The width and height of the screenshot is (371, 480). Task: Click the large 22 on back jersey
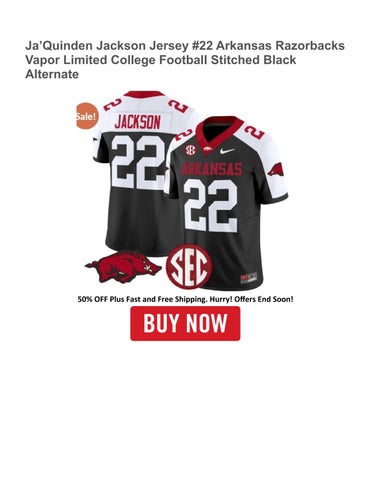[138, 162]
